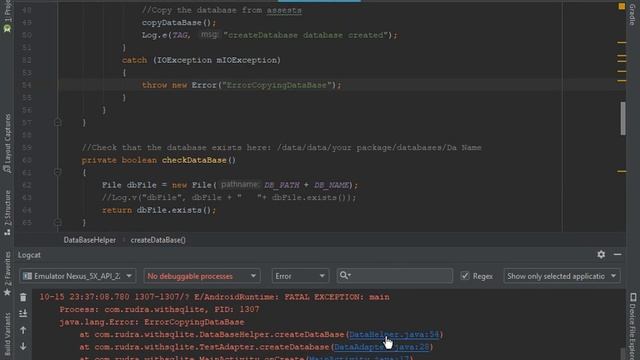Clear logcat with trash icon
640x360 pixels.
click(23, 298)
